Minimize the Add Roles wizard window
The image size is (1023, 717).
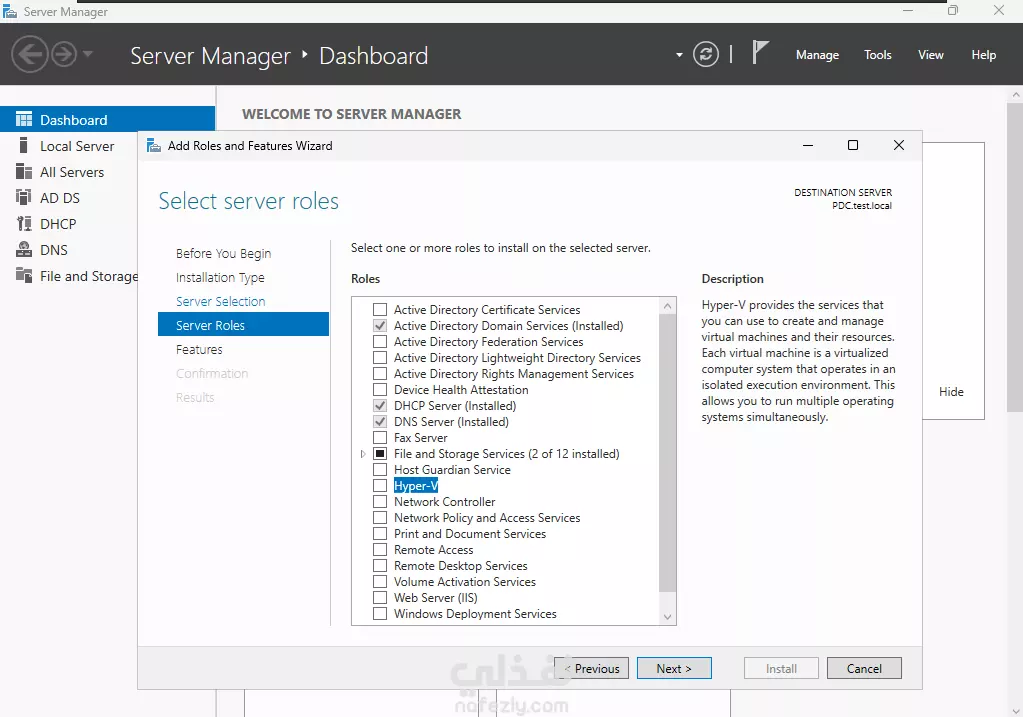coord(808,145)
